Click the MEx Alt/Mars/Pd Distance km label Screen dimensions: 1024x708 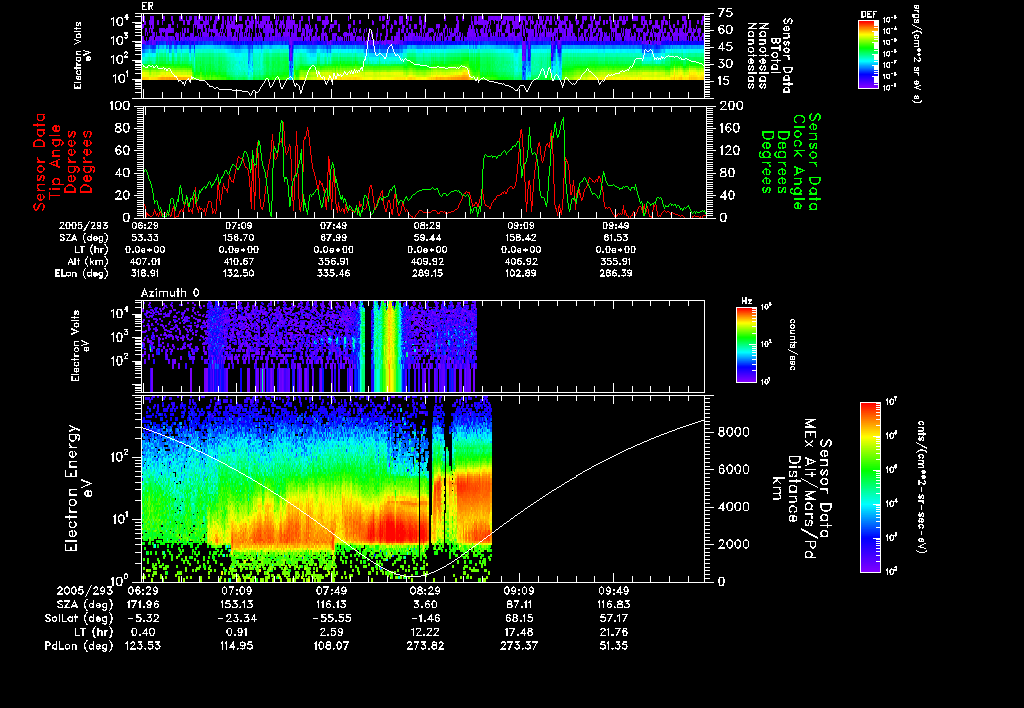[801, 489]
